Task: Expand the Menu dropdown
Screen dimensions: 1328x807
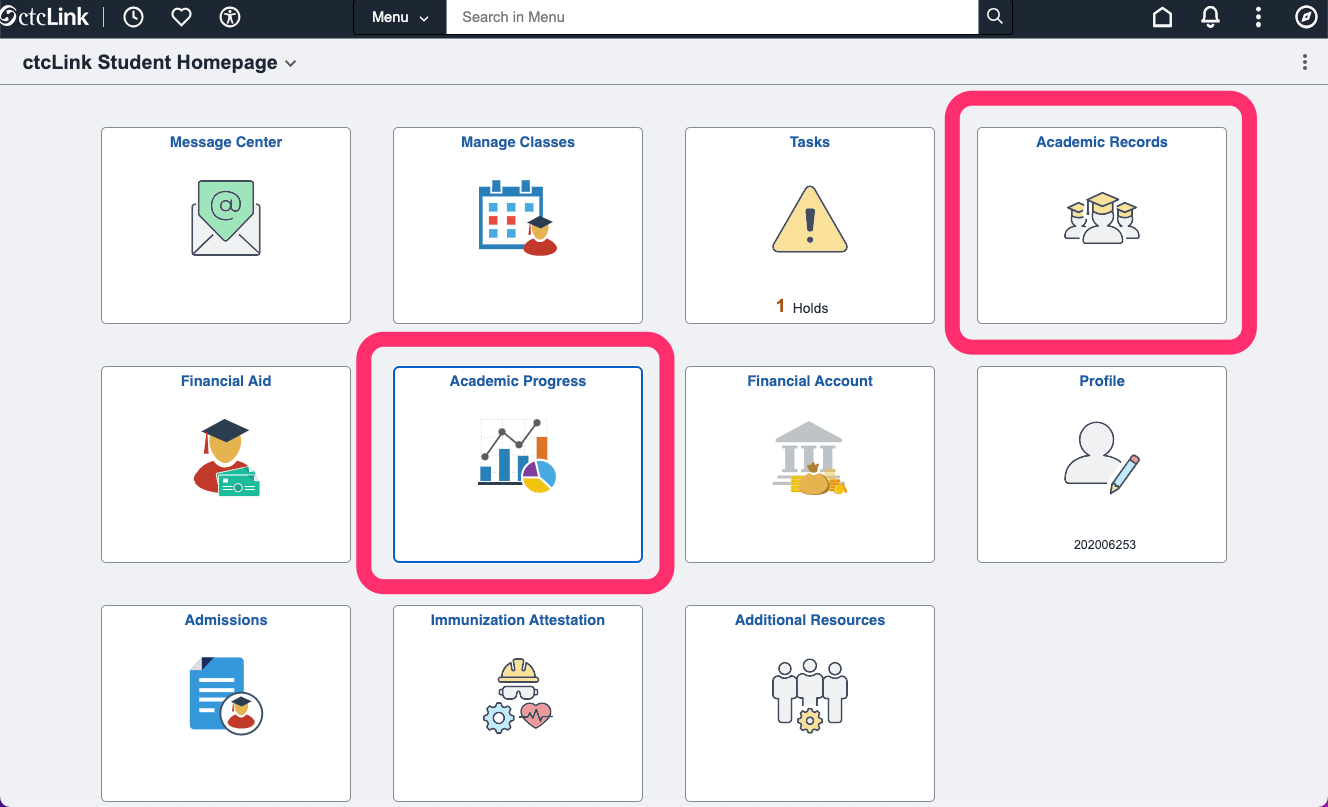Action: coord(400,17)
